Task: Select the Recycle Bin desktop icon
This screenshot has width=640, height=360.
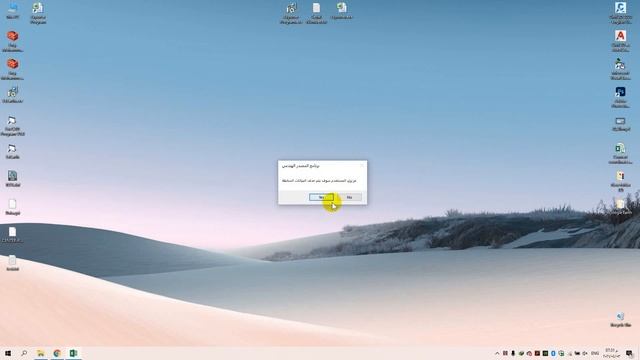Action: [620, 320]
